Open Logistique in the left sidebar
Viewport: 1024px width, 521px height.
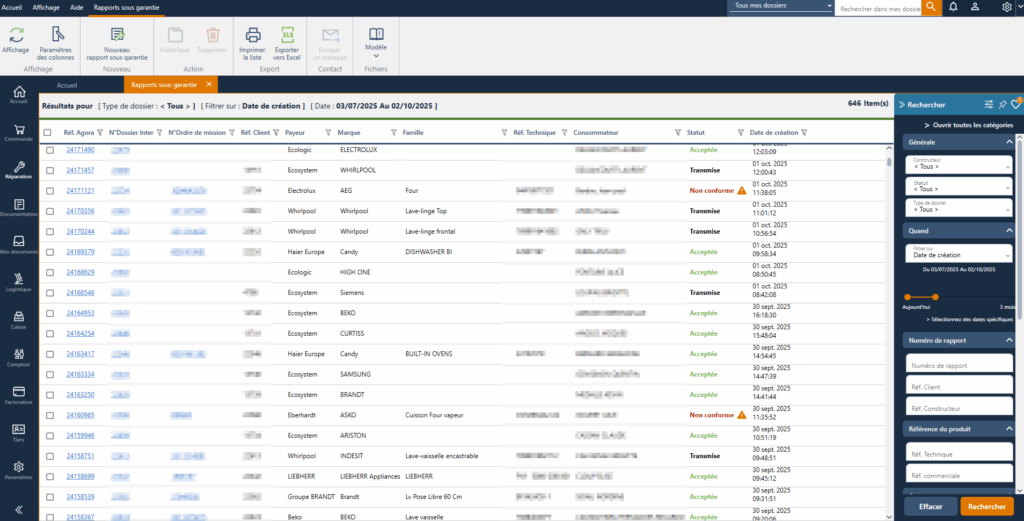point(19,280)
